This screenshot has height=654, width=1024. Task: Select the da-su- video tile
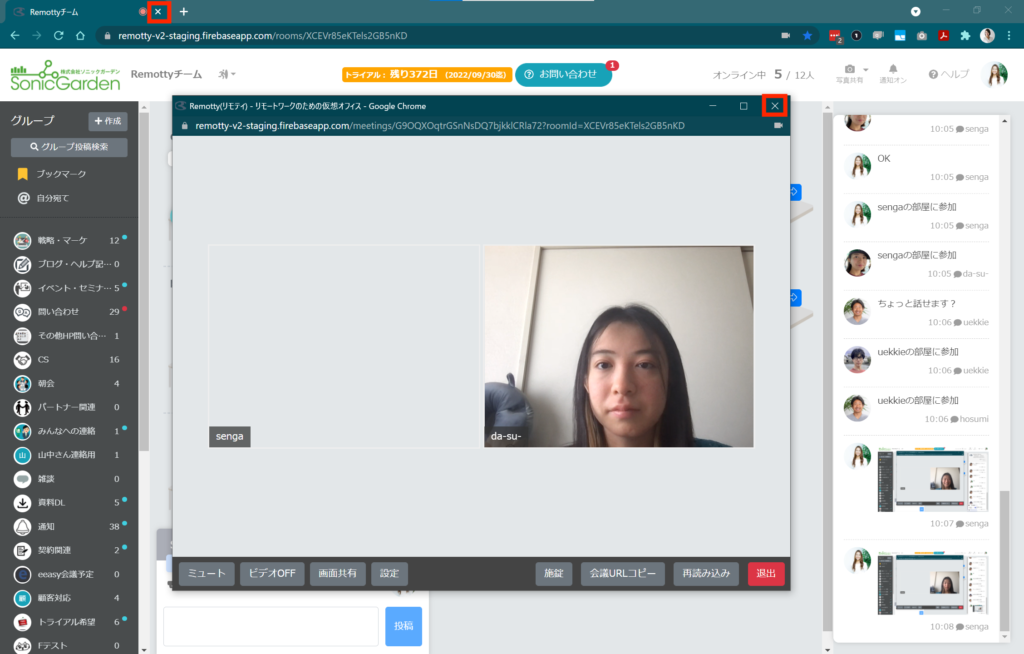[x=618, y=346]
